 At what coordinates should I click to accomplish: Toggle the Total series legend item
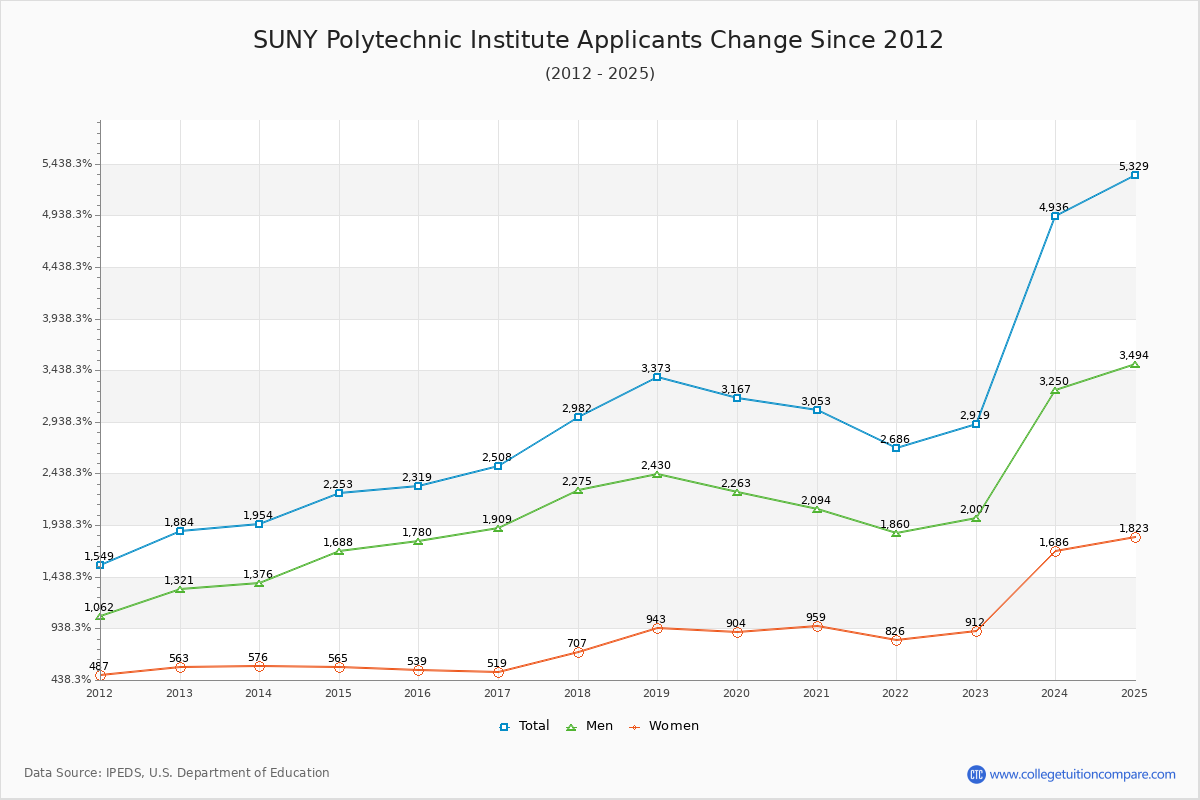524,726
